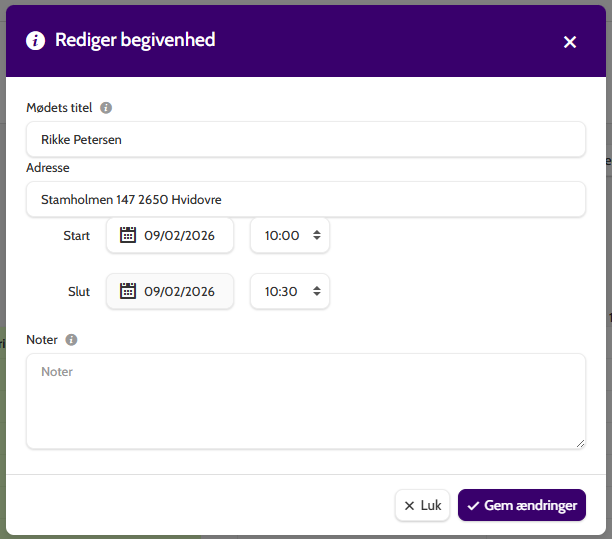Increase Slut time with up arrow
The height and width of the screenshot is (539, 612).
(317, 288)
